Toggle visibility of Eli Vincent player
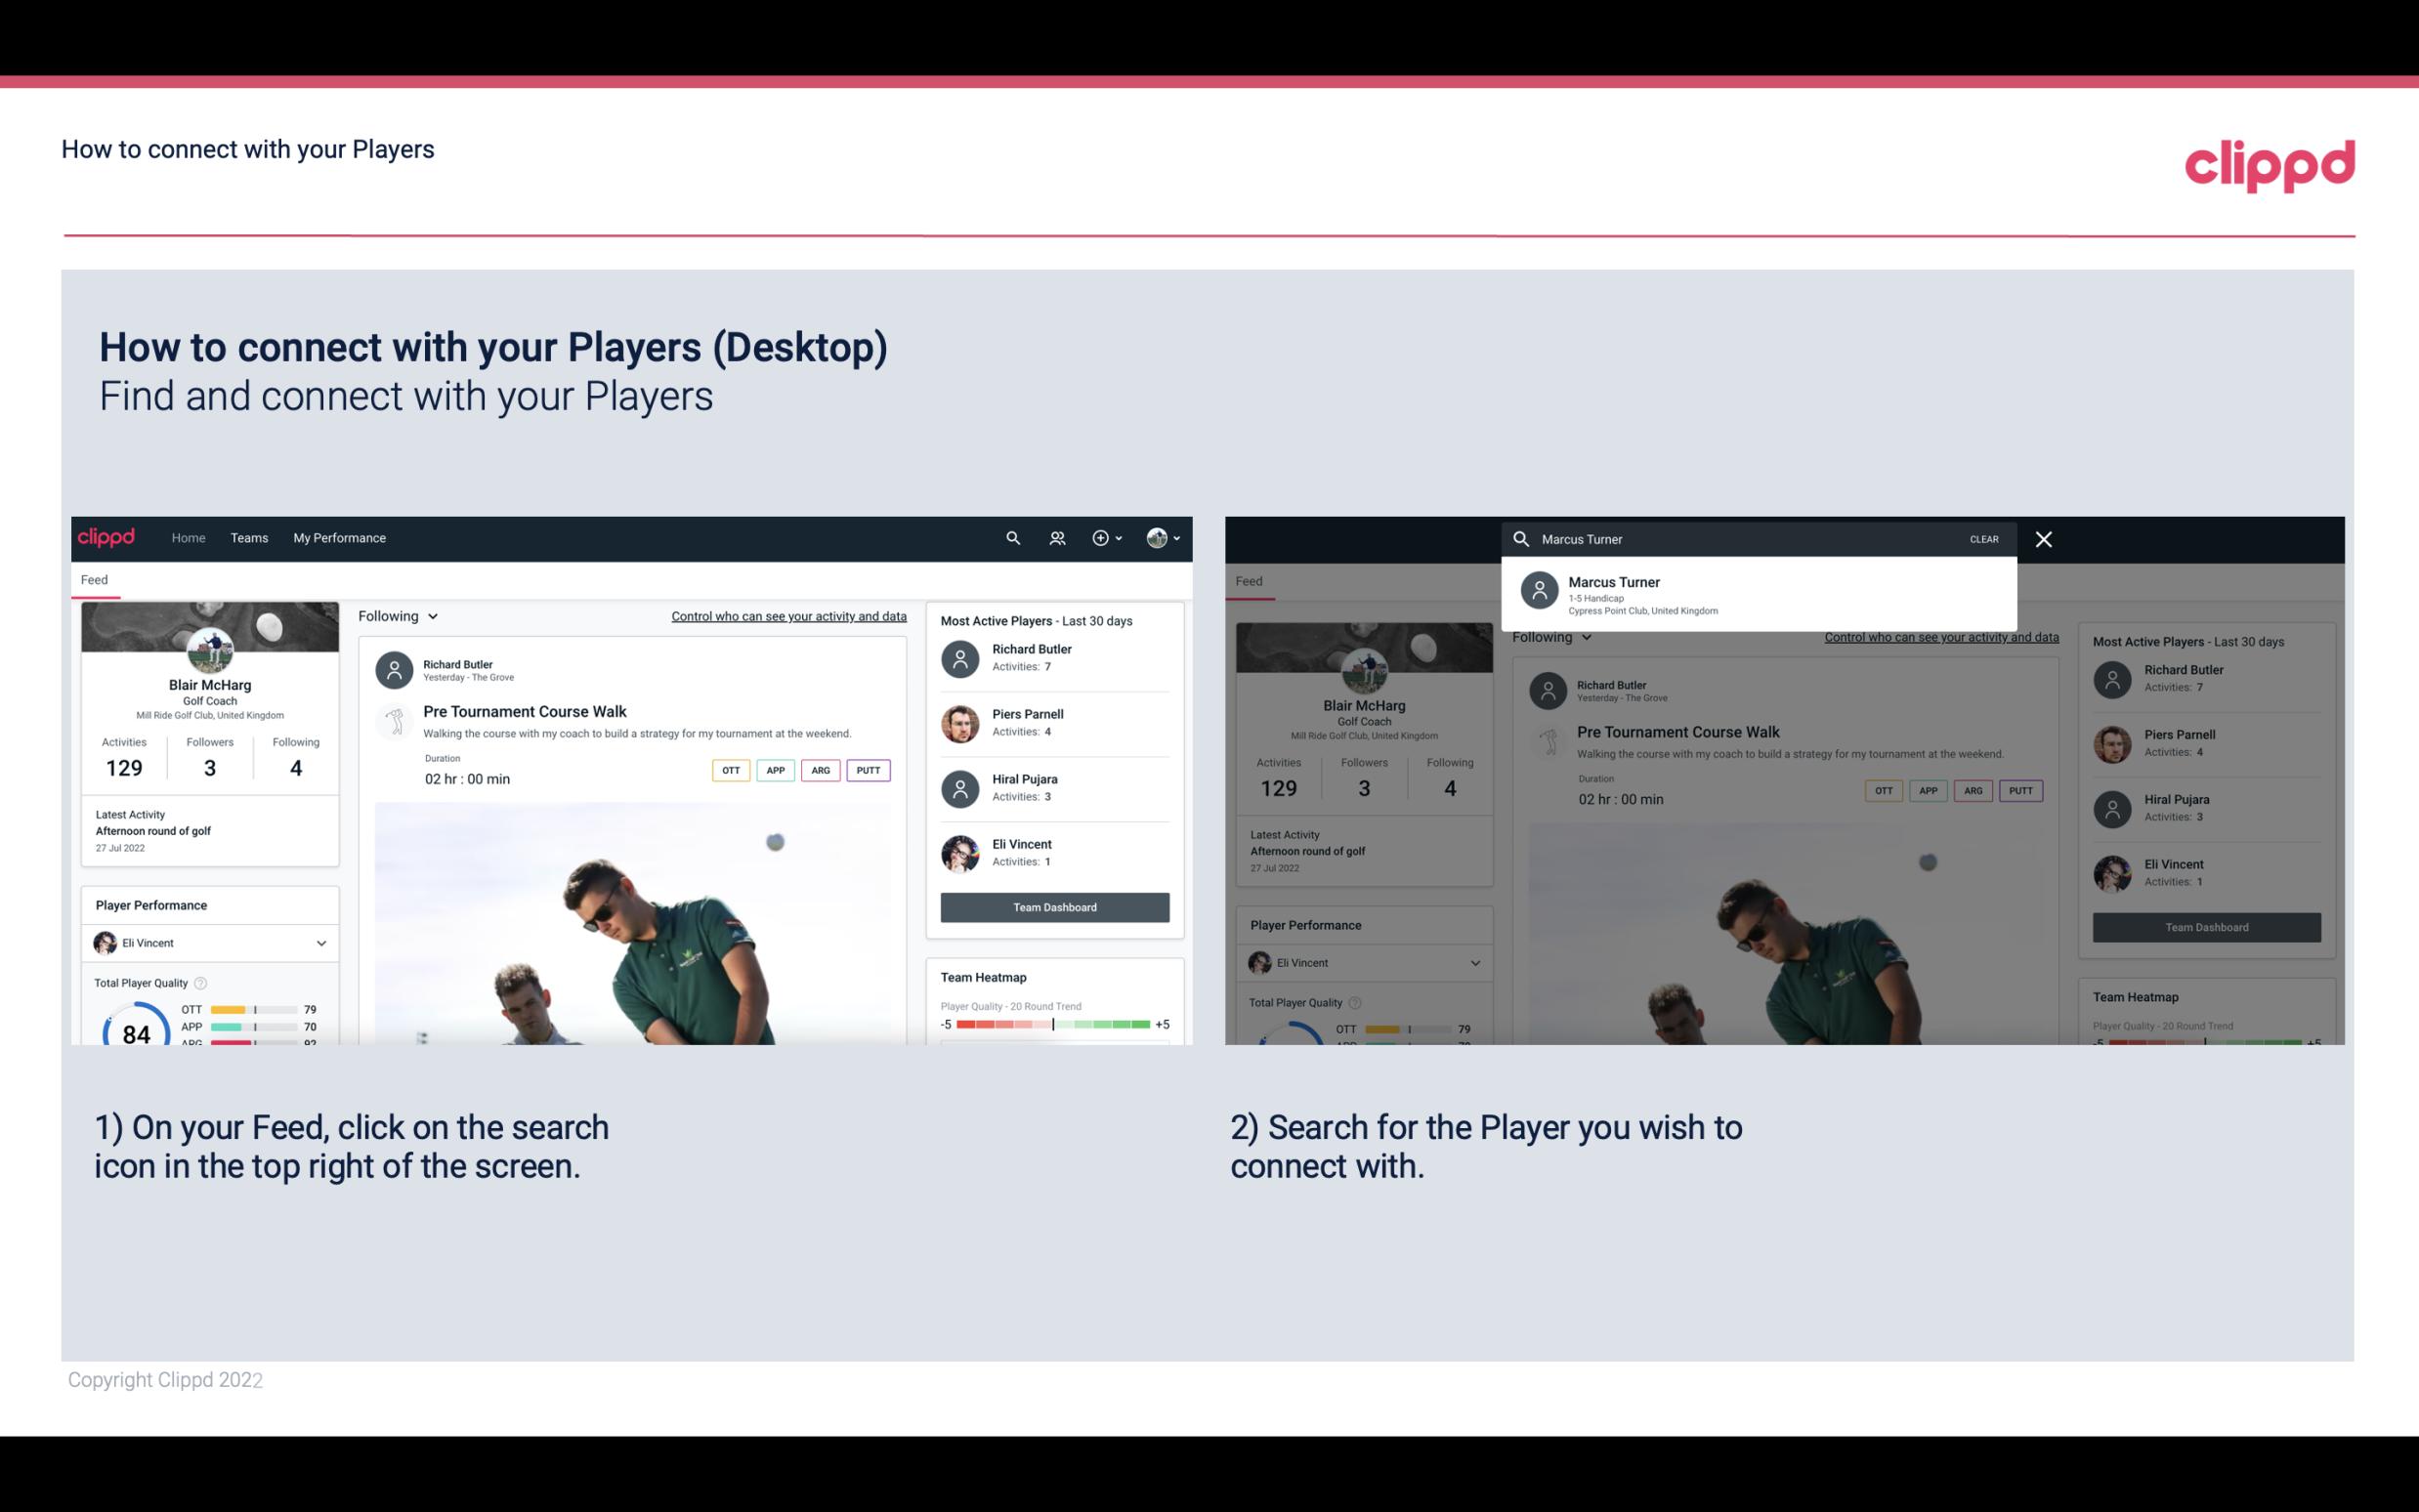 click(x=320, y=943)
